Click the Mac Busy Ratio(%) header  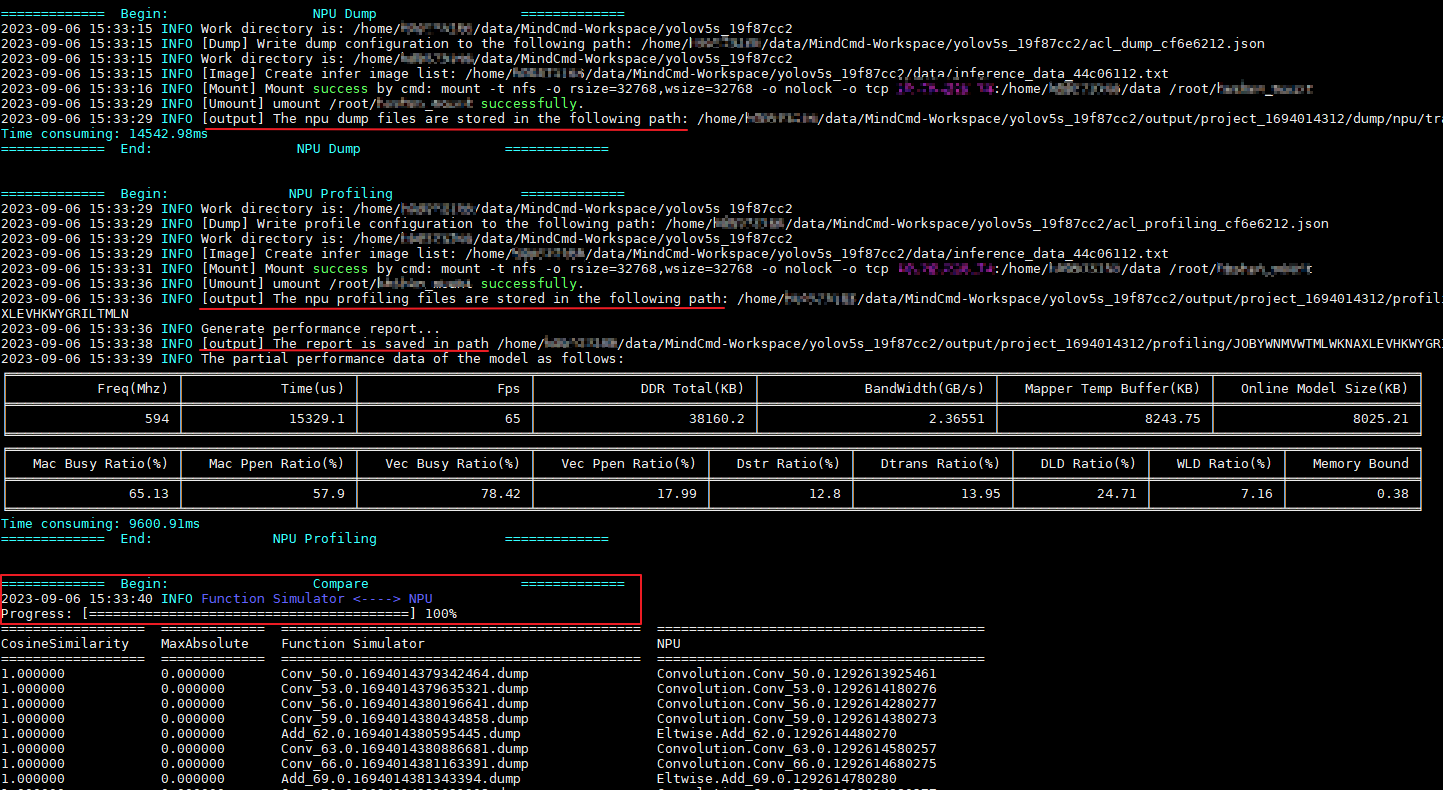pos(100,464)
